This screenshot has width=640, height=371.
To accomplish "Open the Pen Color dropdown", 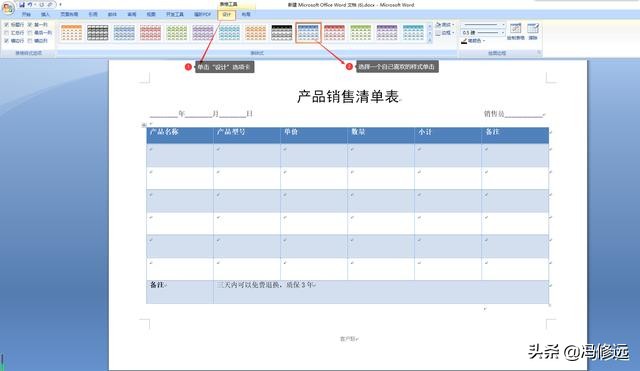I will [x=473, y=41].
